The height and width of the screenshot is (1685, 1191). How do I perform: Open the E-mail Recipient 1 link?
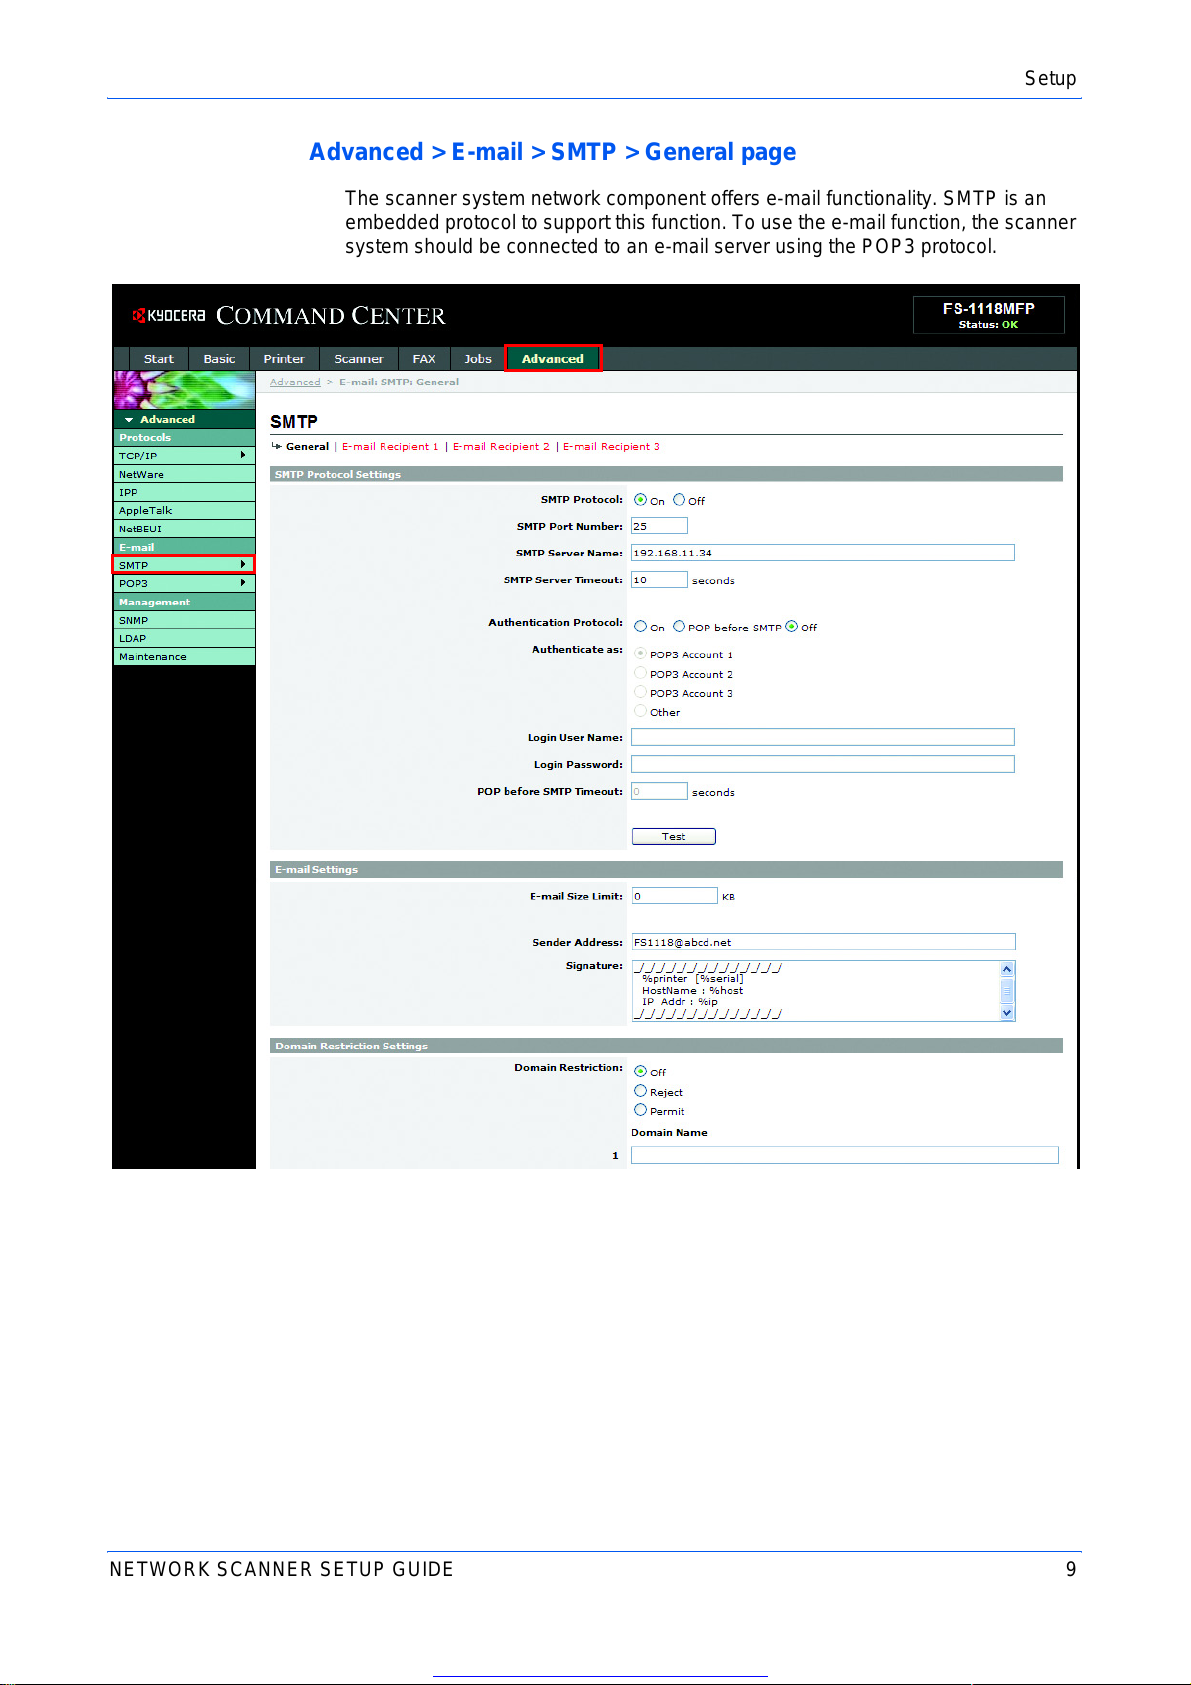coord(390,447)
